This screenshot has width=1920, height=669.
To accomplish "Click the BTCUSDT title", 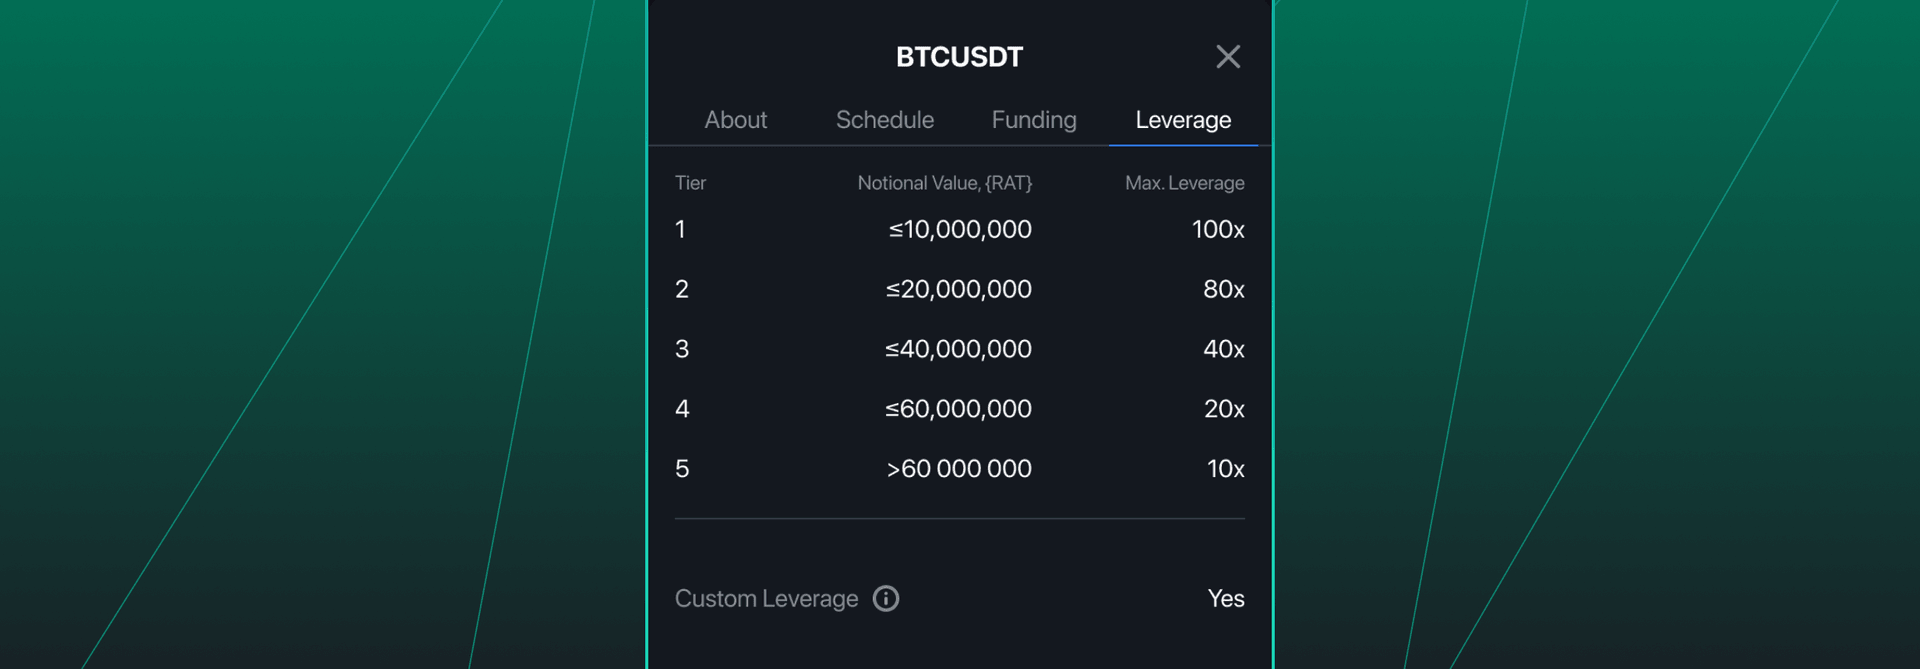I will click(x=959, y=57).
